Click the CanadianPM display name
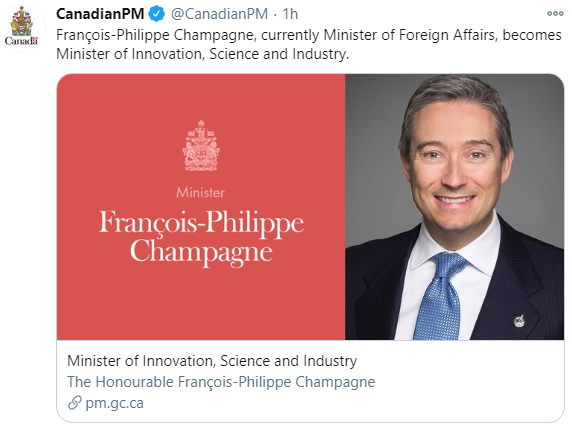 (x=100, y=14)
